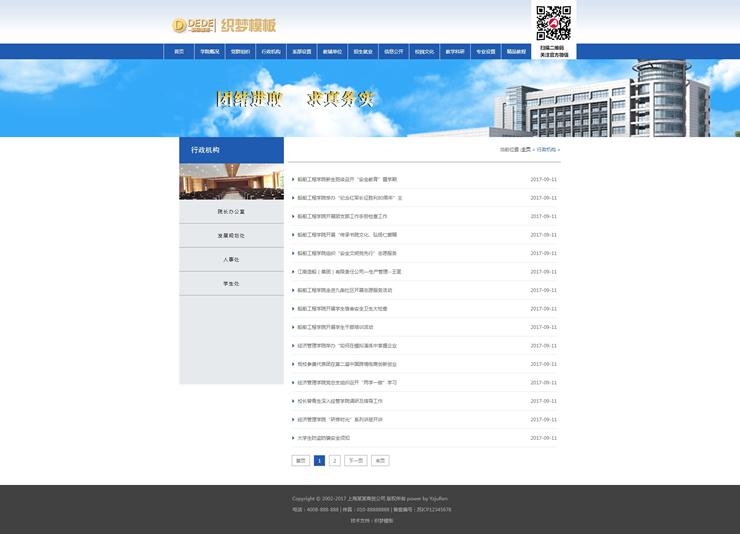Click the 末页 last page button
The height and width of the screenshot is (534, 740).
pyautogui.click(x=380, y=460)
